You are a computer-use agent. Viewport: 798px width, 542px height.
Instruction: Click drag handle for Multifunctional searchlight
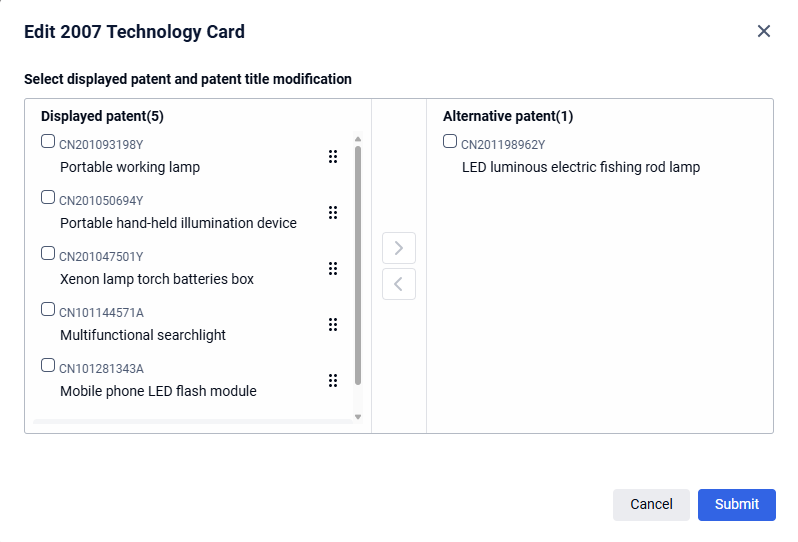coord(333,325)
